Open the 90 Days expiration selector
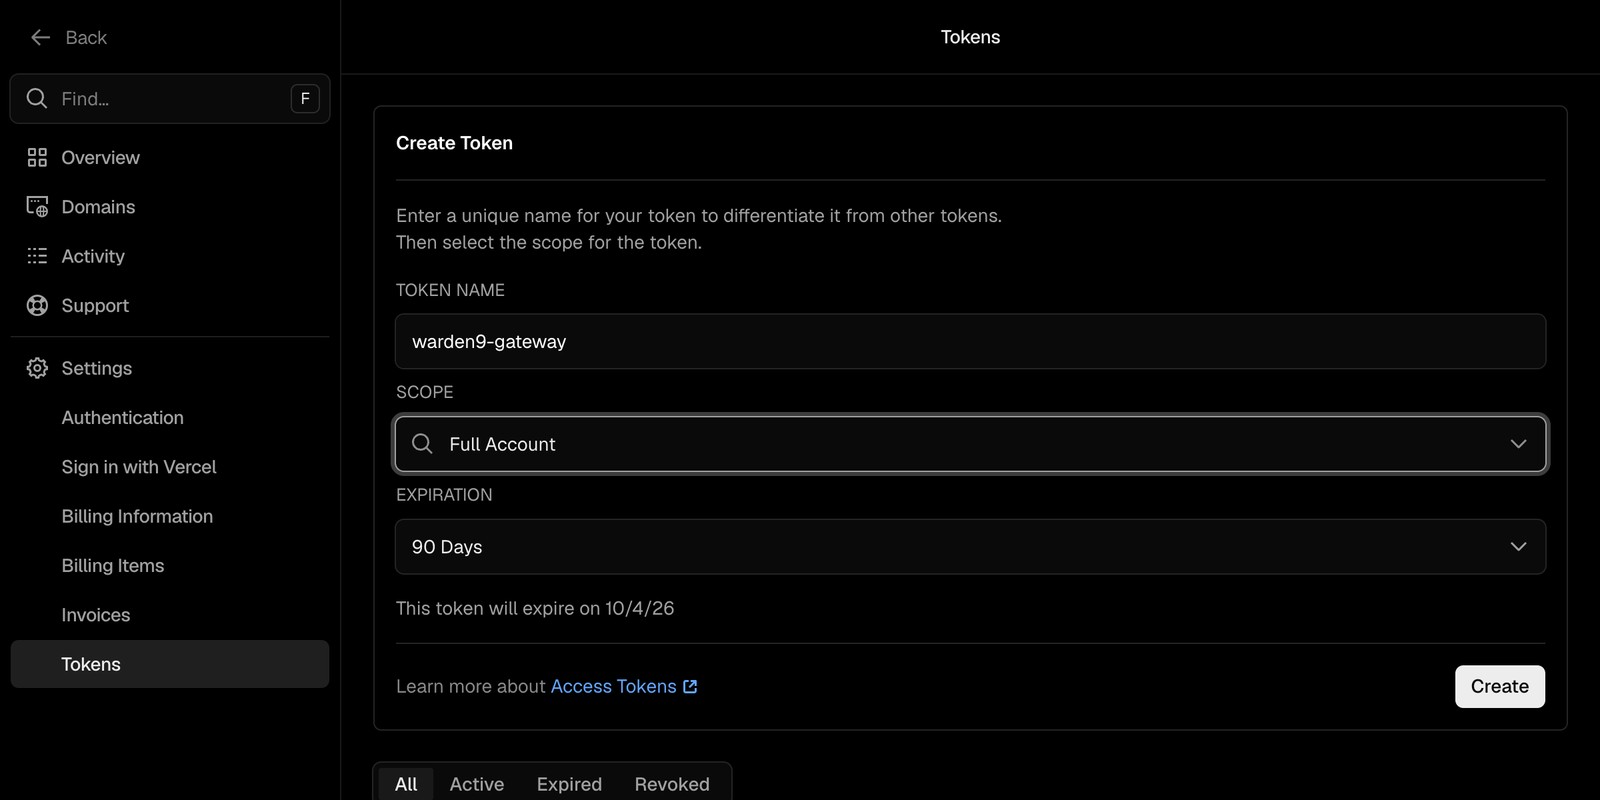The image size is (1600, 800). tap(970, 547)
